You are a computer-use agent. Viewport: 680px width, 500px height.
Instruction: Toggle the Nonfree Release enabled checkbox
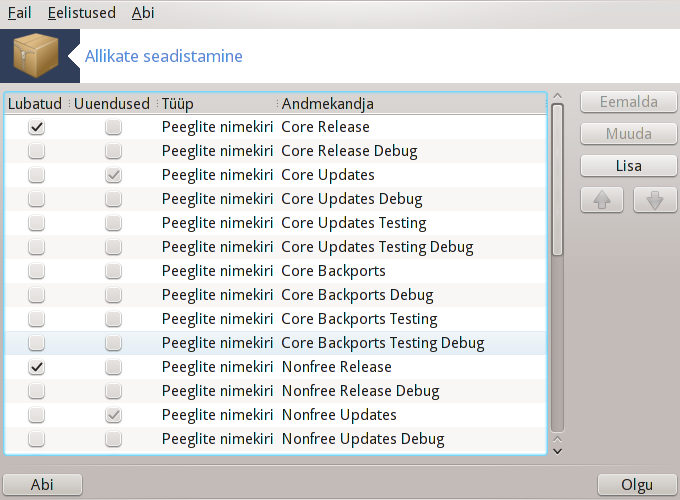[x=36, y=367]
